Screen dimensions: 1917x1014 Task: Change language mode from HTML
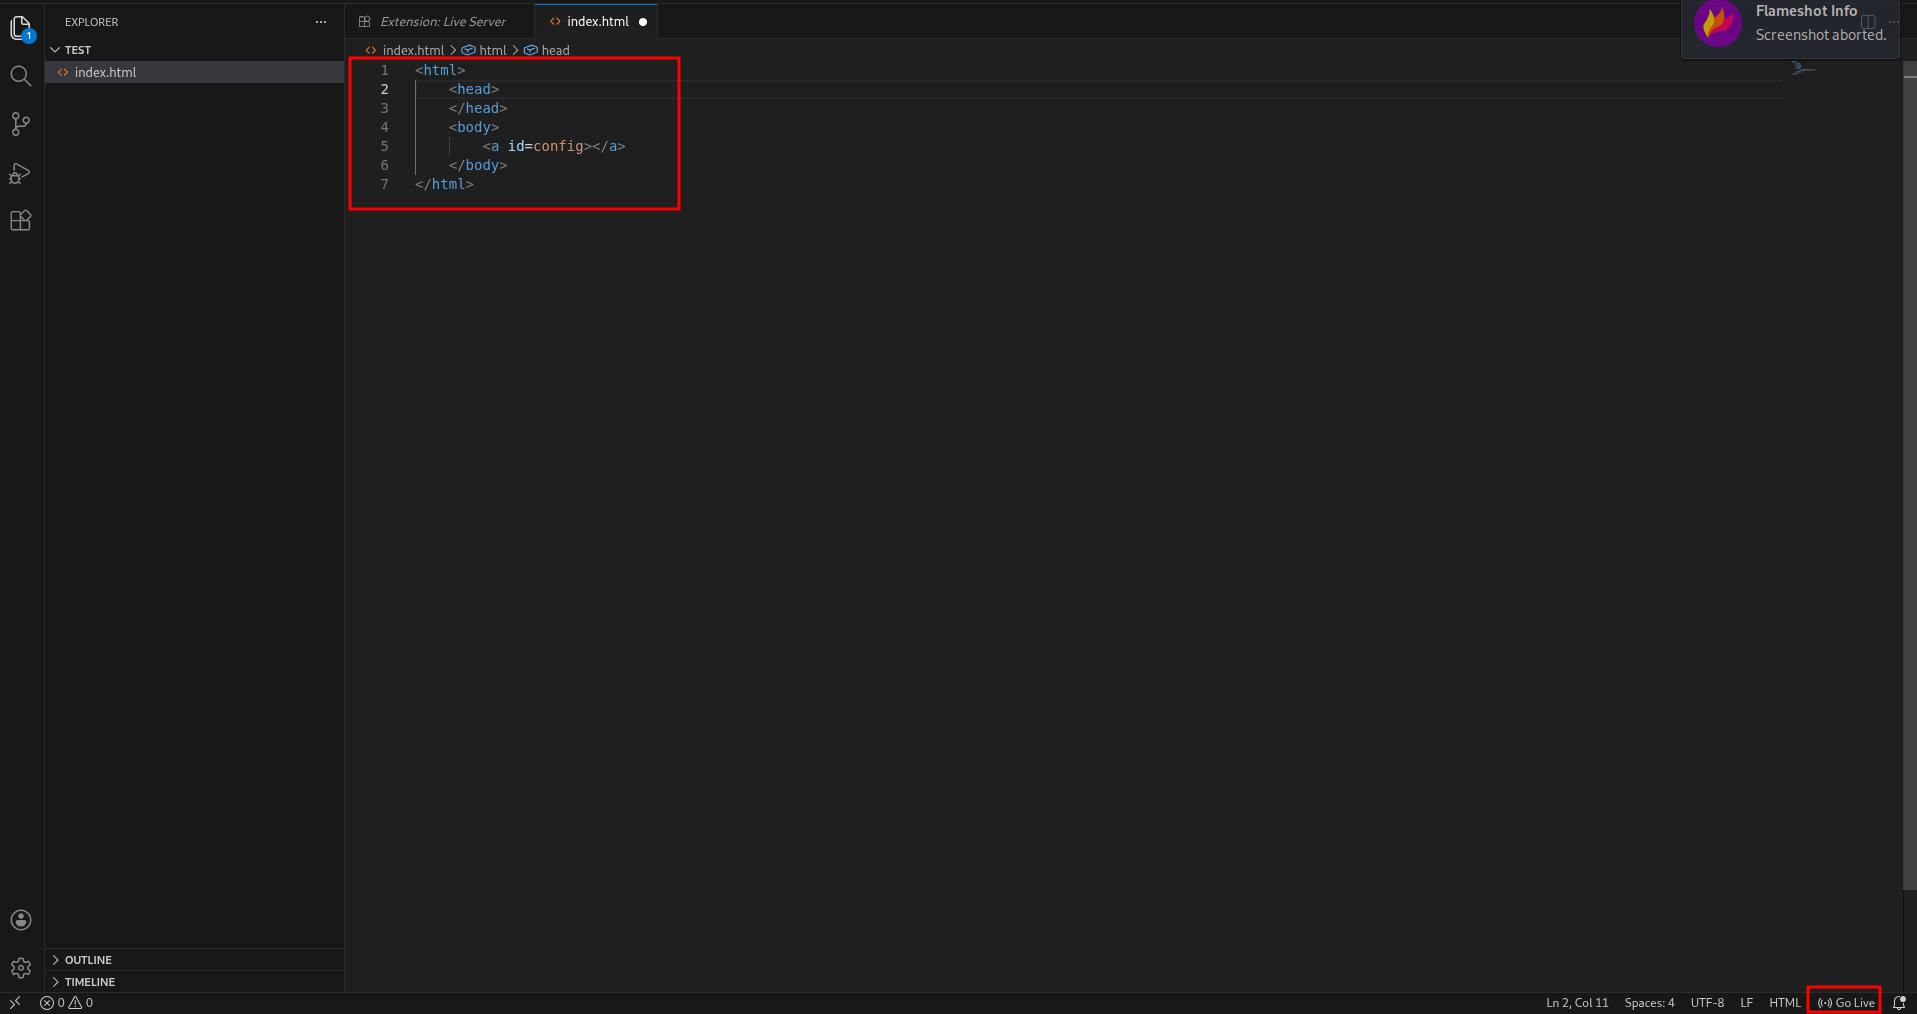click(1784, 1003)
